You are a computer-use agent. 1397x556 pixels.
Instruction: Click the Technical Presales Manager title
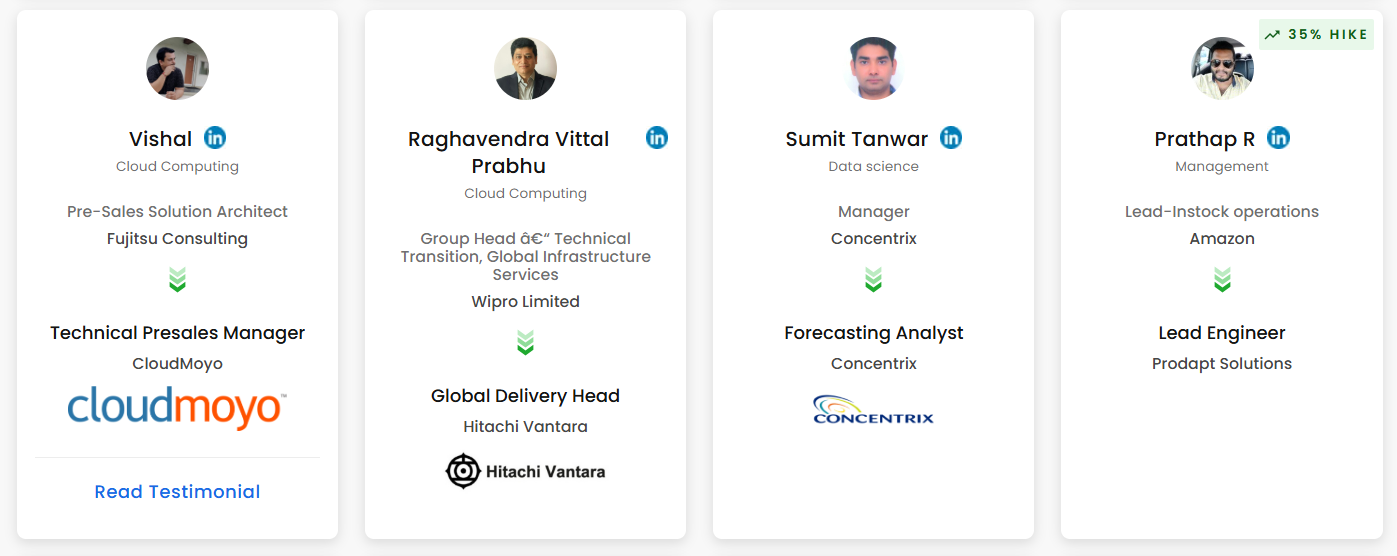tap(177, 333)
